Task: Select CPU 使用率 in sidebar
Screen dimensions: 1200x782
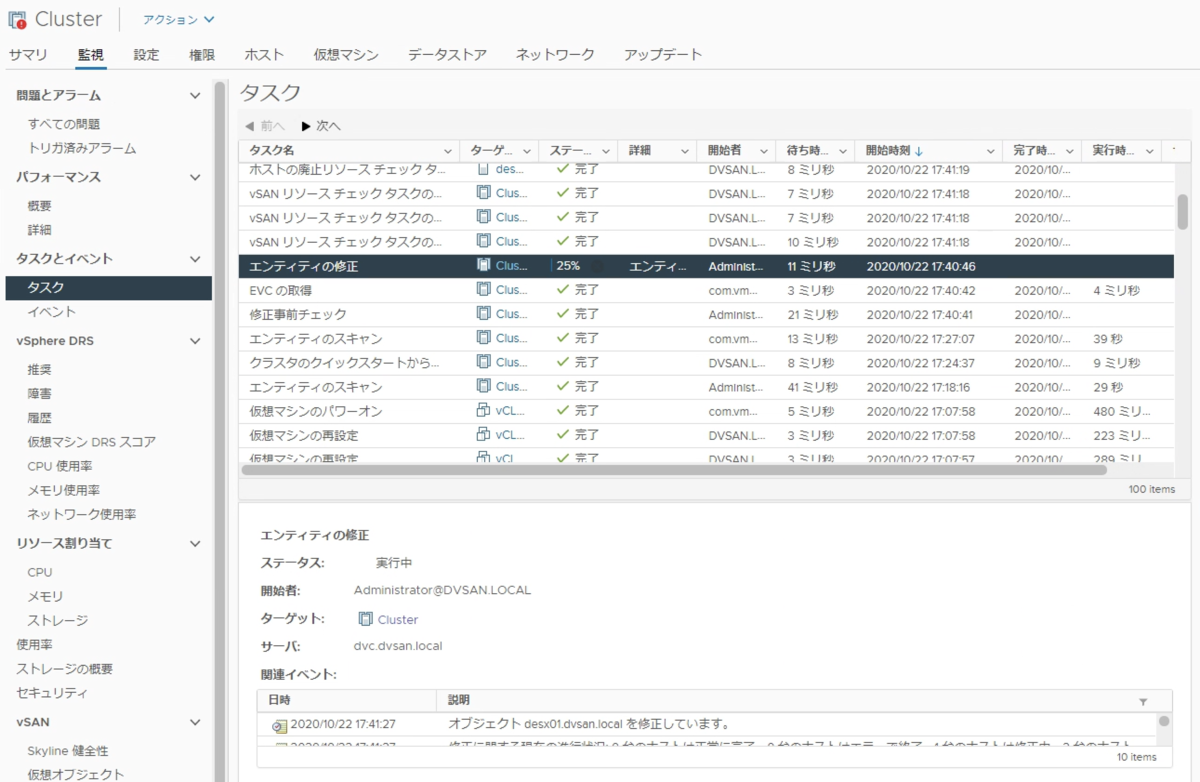Action: pos(60,466)
